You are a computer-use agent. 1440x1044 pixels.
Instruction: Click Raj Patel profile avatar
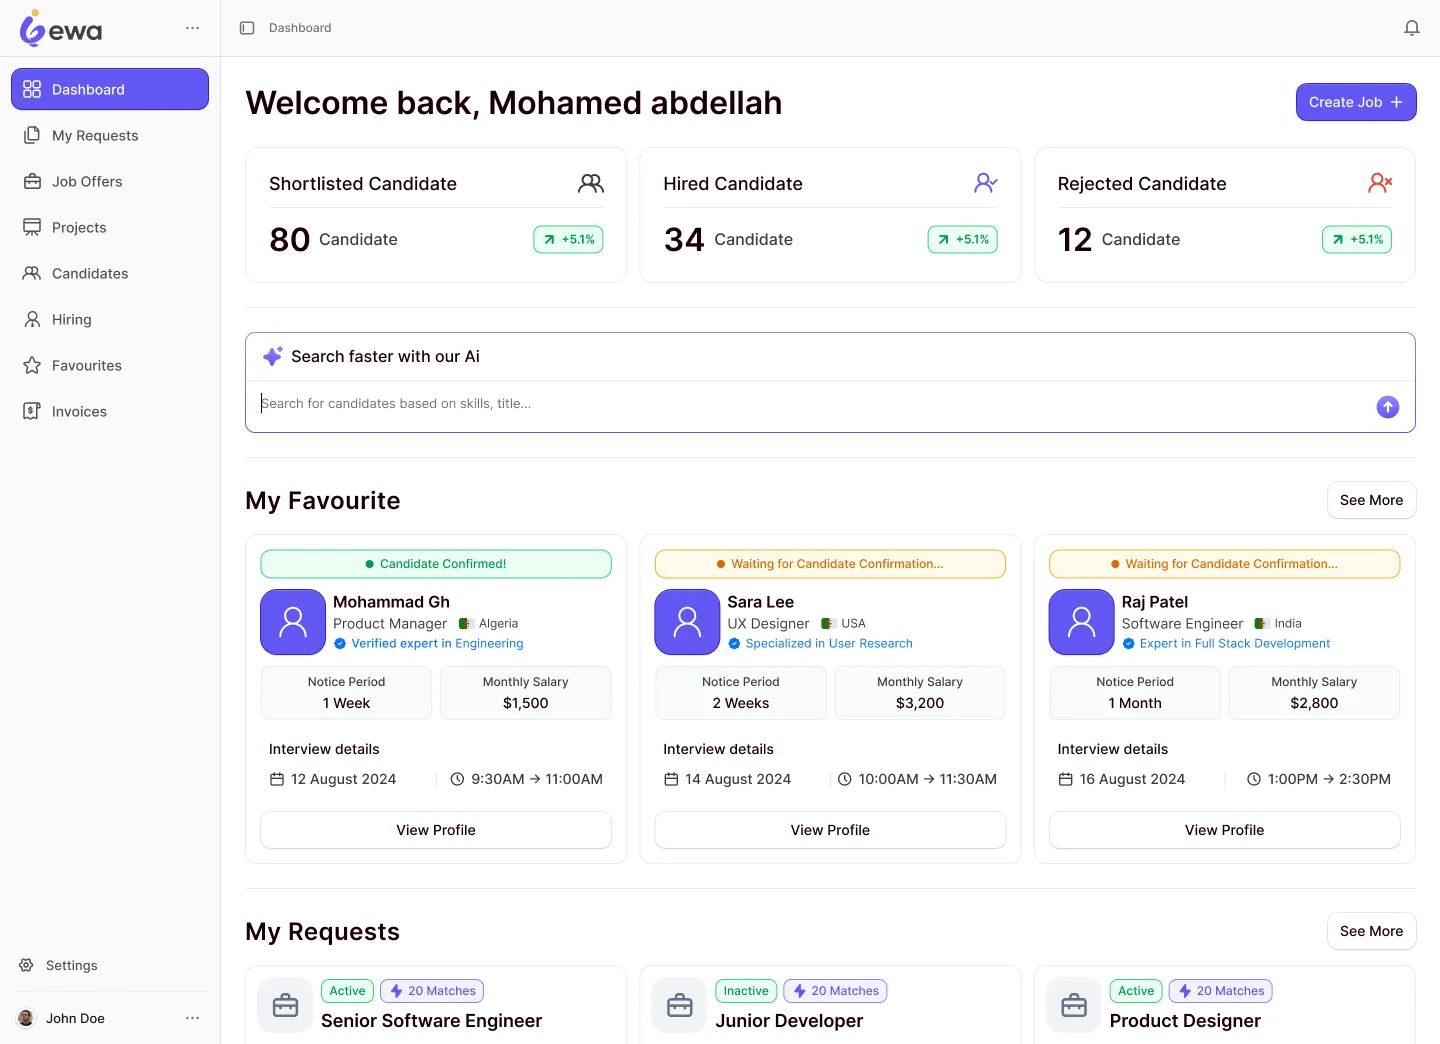pyautogui.click(x=1081, y=622)
